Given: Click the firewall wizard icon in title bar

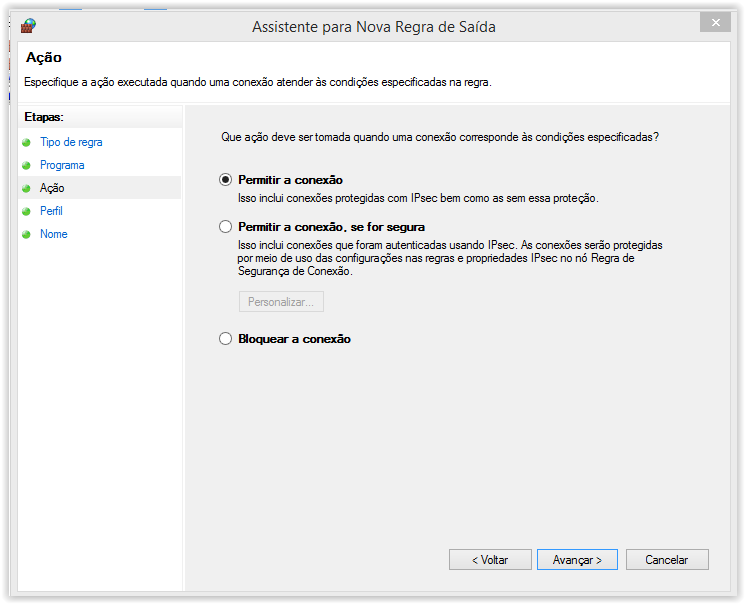Looking at the screenshot, I should point(28,25).
